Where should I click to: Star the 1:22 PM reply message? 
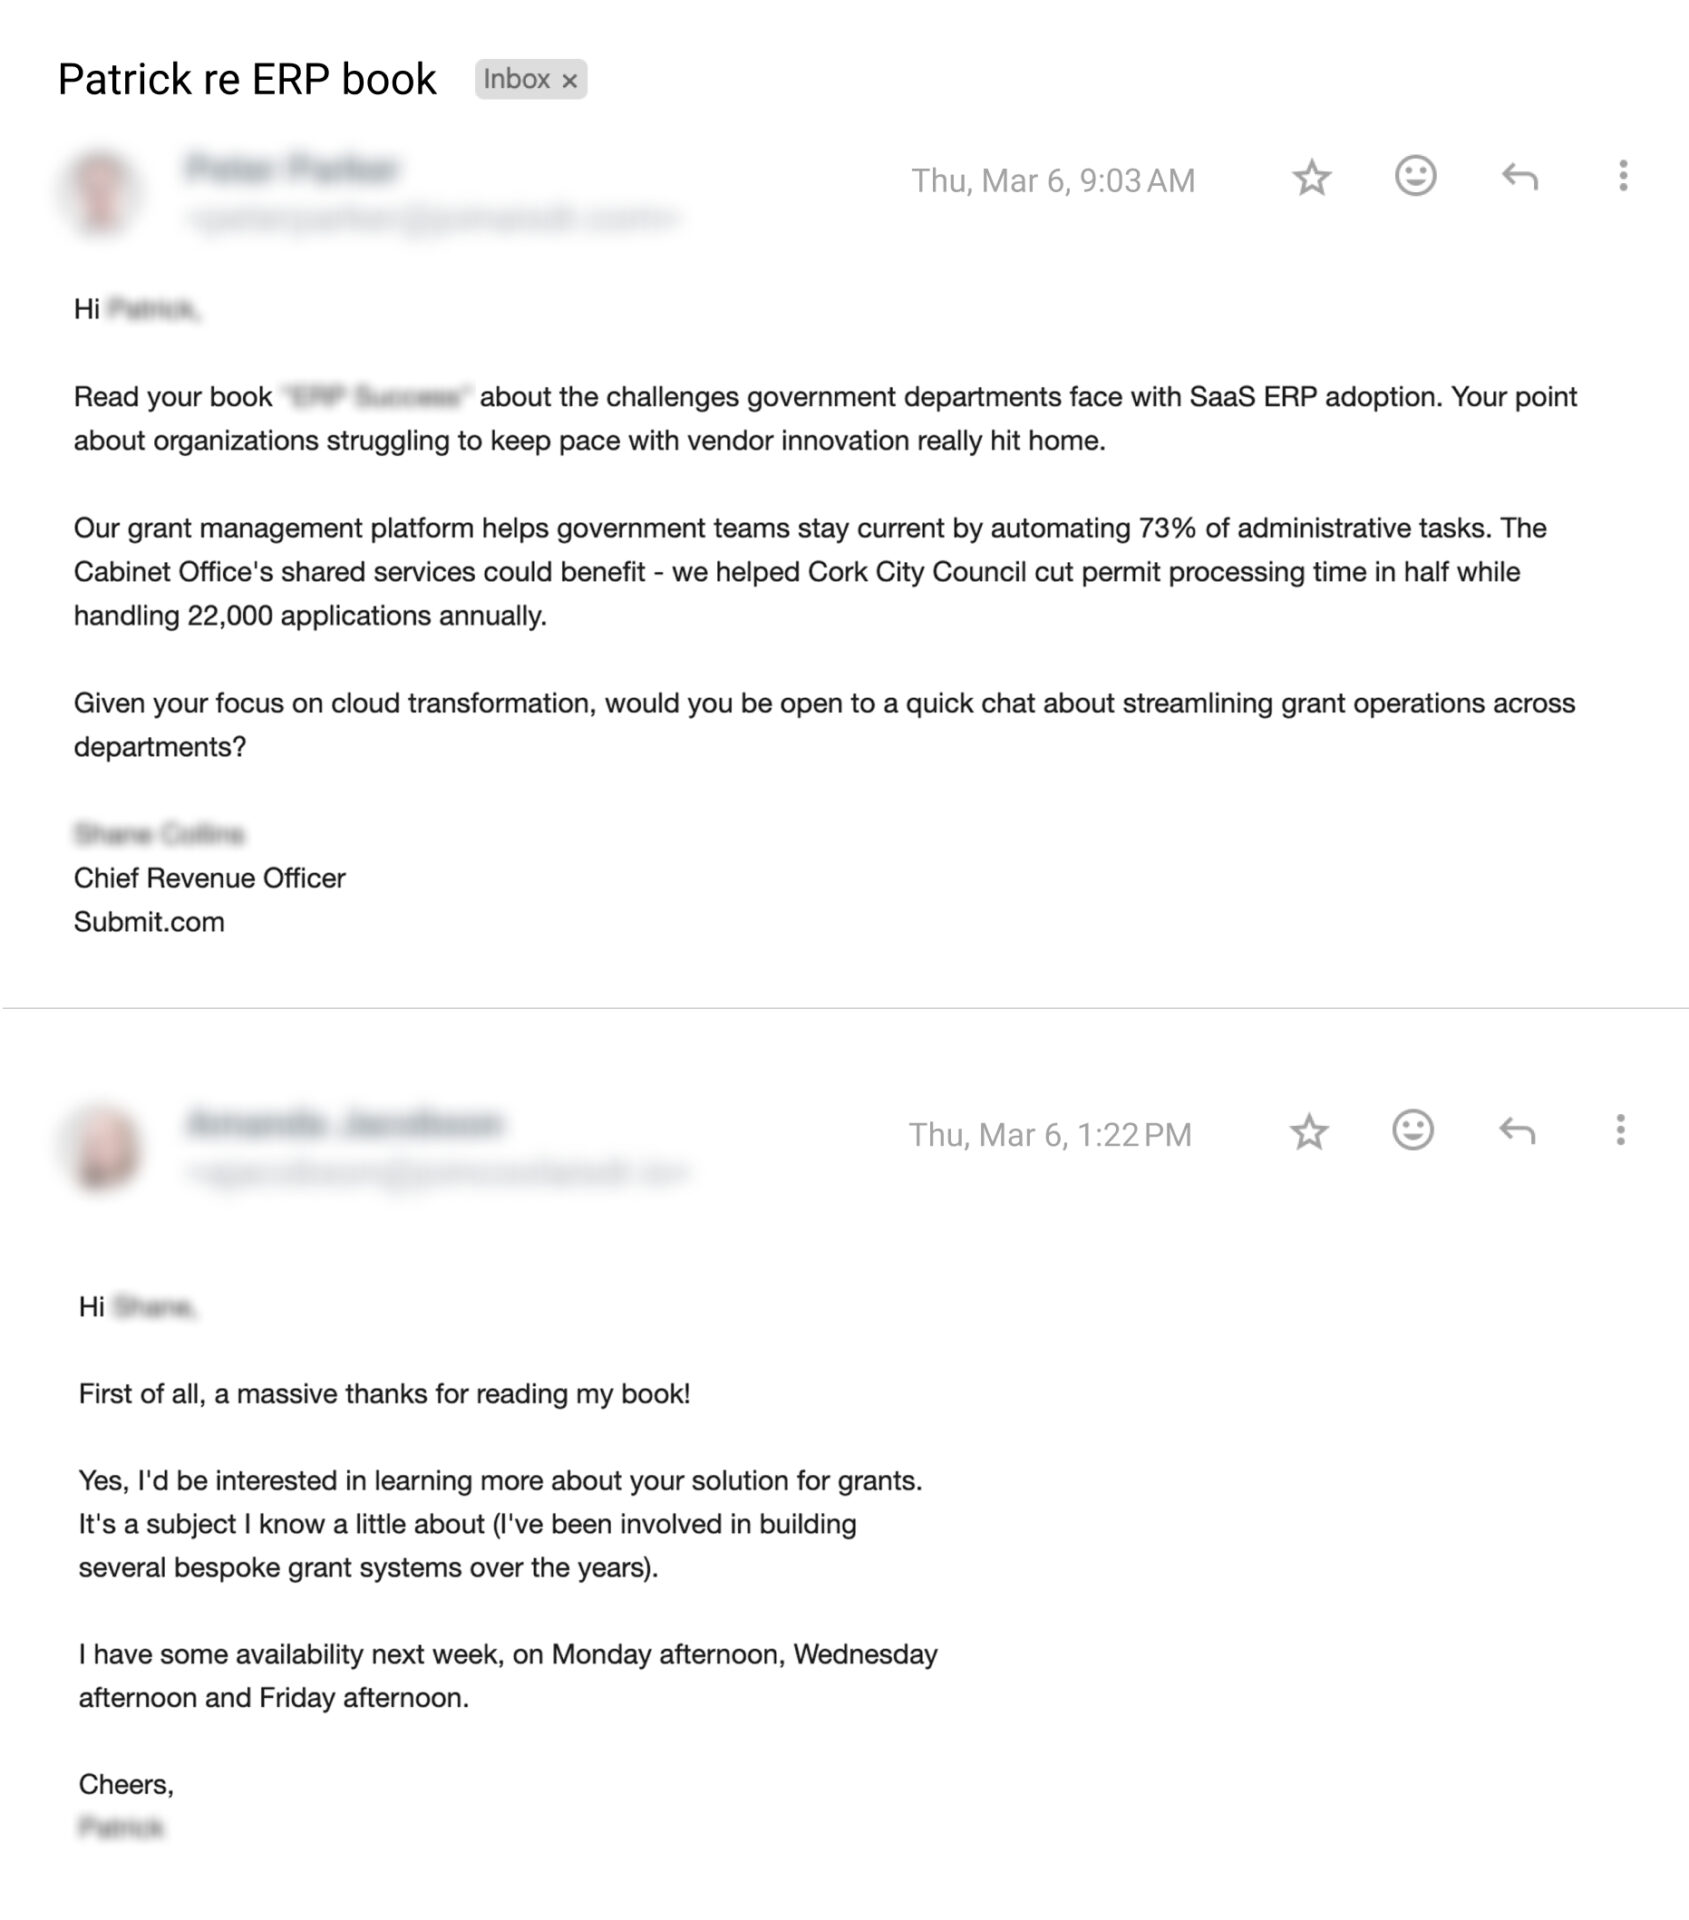click(x=1308, y=1132)
